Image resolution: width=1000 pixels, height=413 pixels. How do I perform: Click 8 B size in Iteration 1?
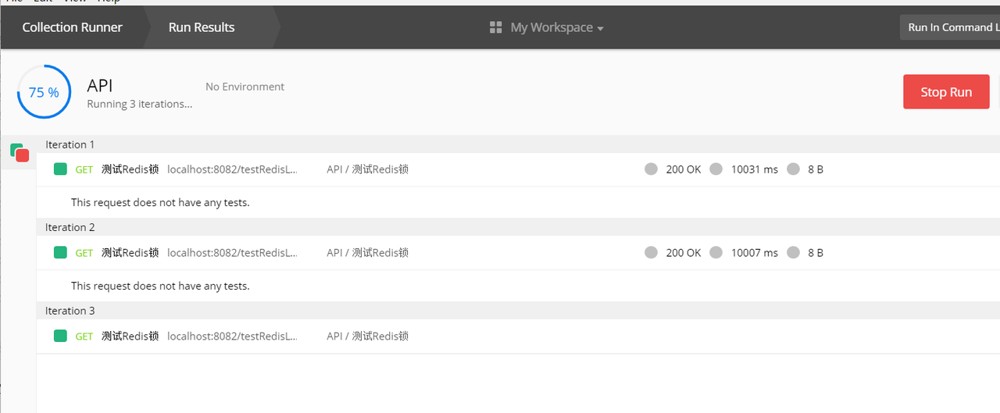click(x=816, y=170)
